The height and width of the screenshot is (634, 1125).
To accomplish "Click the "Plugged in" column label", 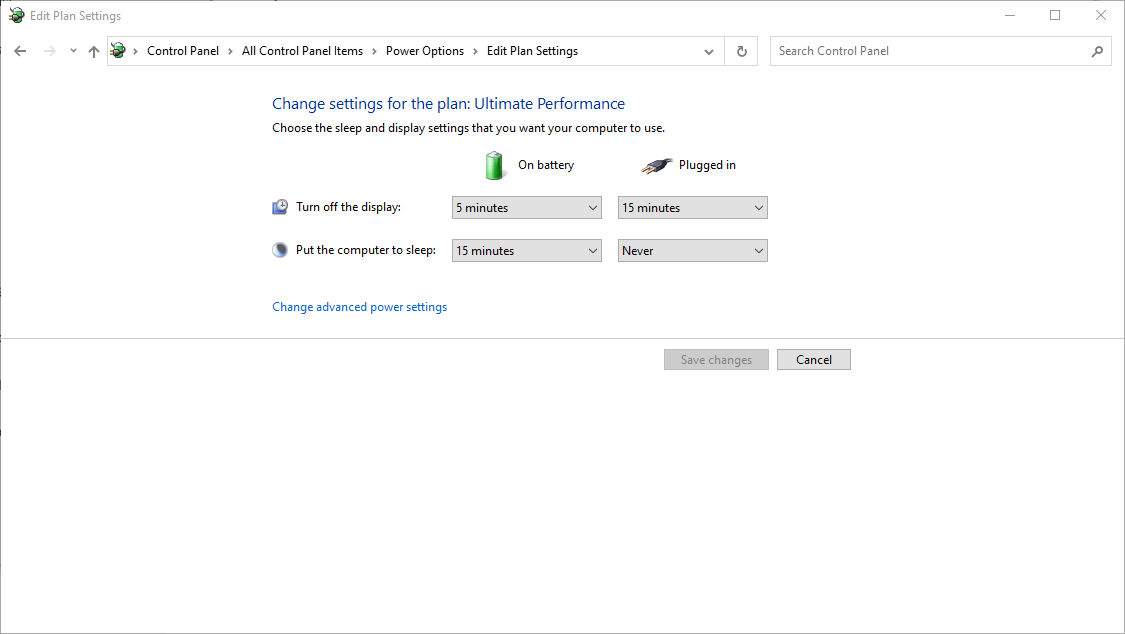I will tap(707, 165).
